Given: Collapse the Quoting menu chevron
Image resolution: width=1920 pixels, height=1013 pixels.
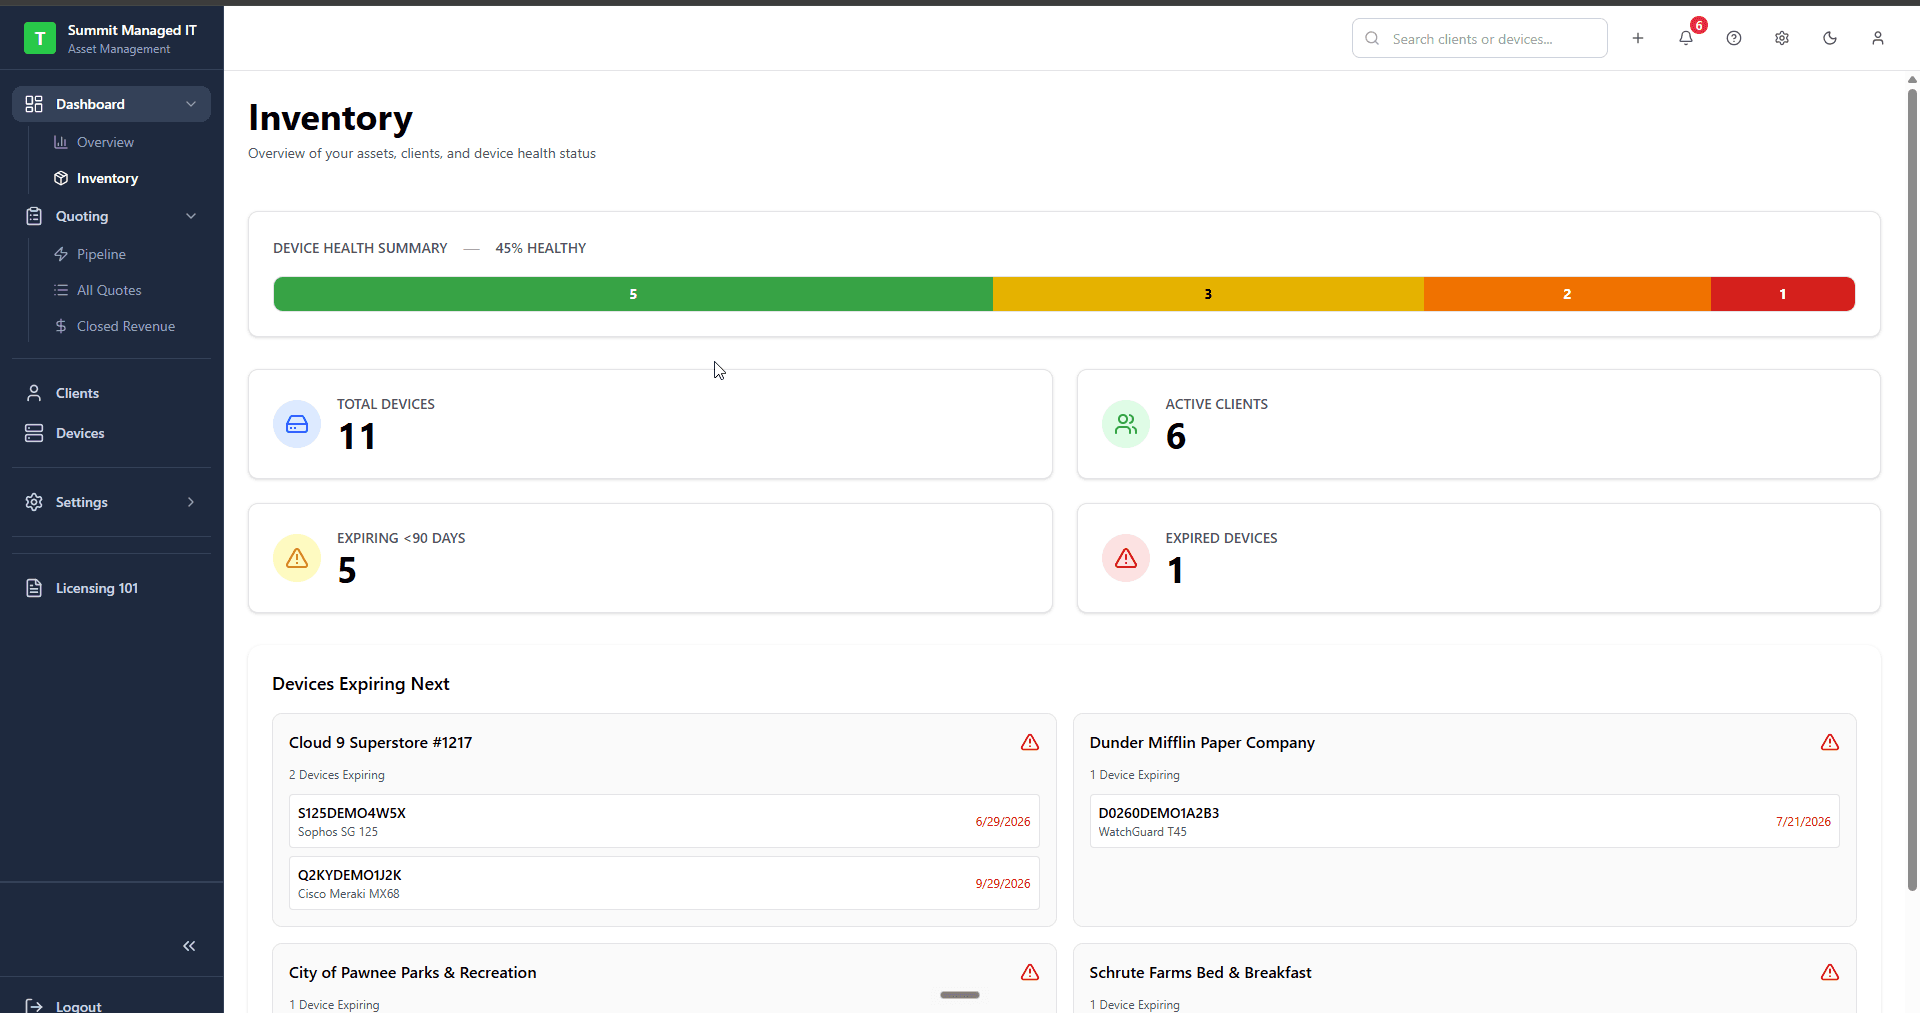Looking at the screenshot, I should [x=191, y=216].
